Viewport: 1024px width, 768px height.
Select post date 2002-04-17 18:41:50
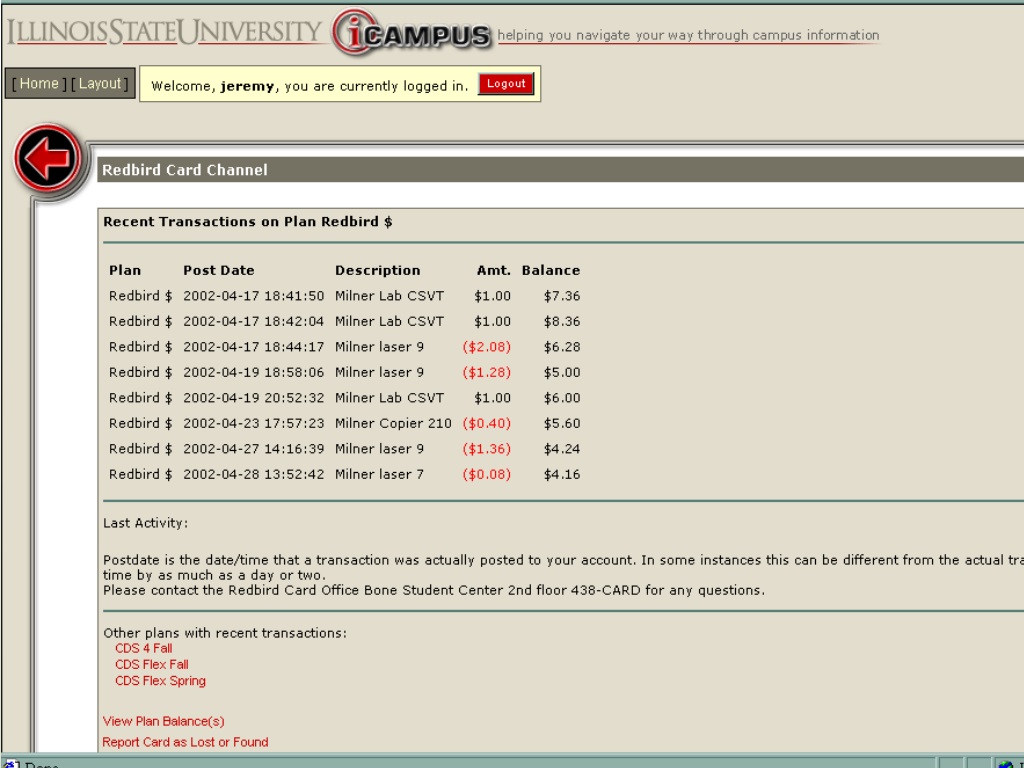[x=253, y=296]
